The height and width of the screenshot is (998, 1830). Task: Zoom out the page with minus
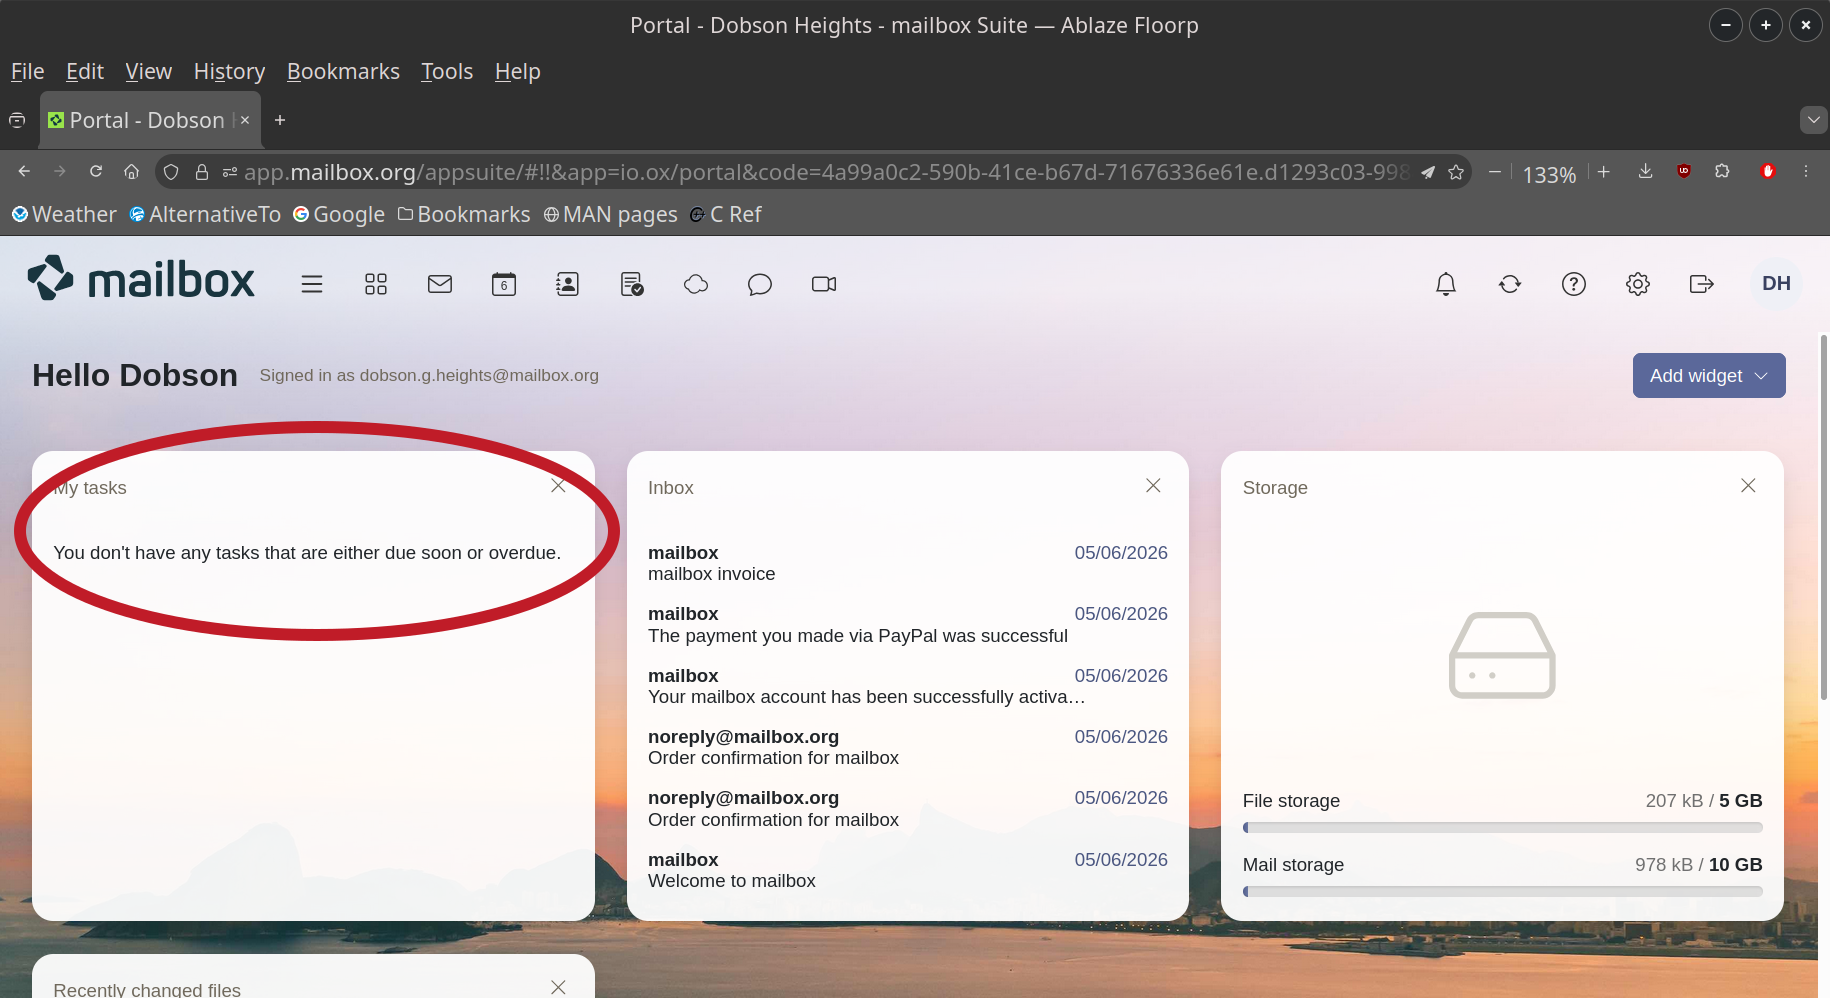(1494, 172)
